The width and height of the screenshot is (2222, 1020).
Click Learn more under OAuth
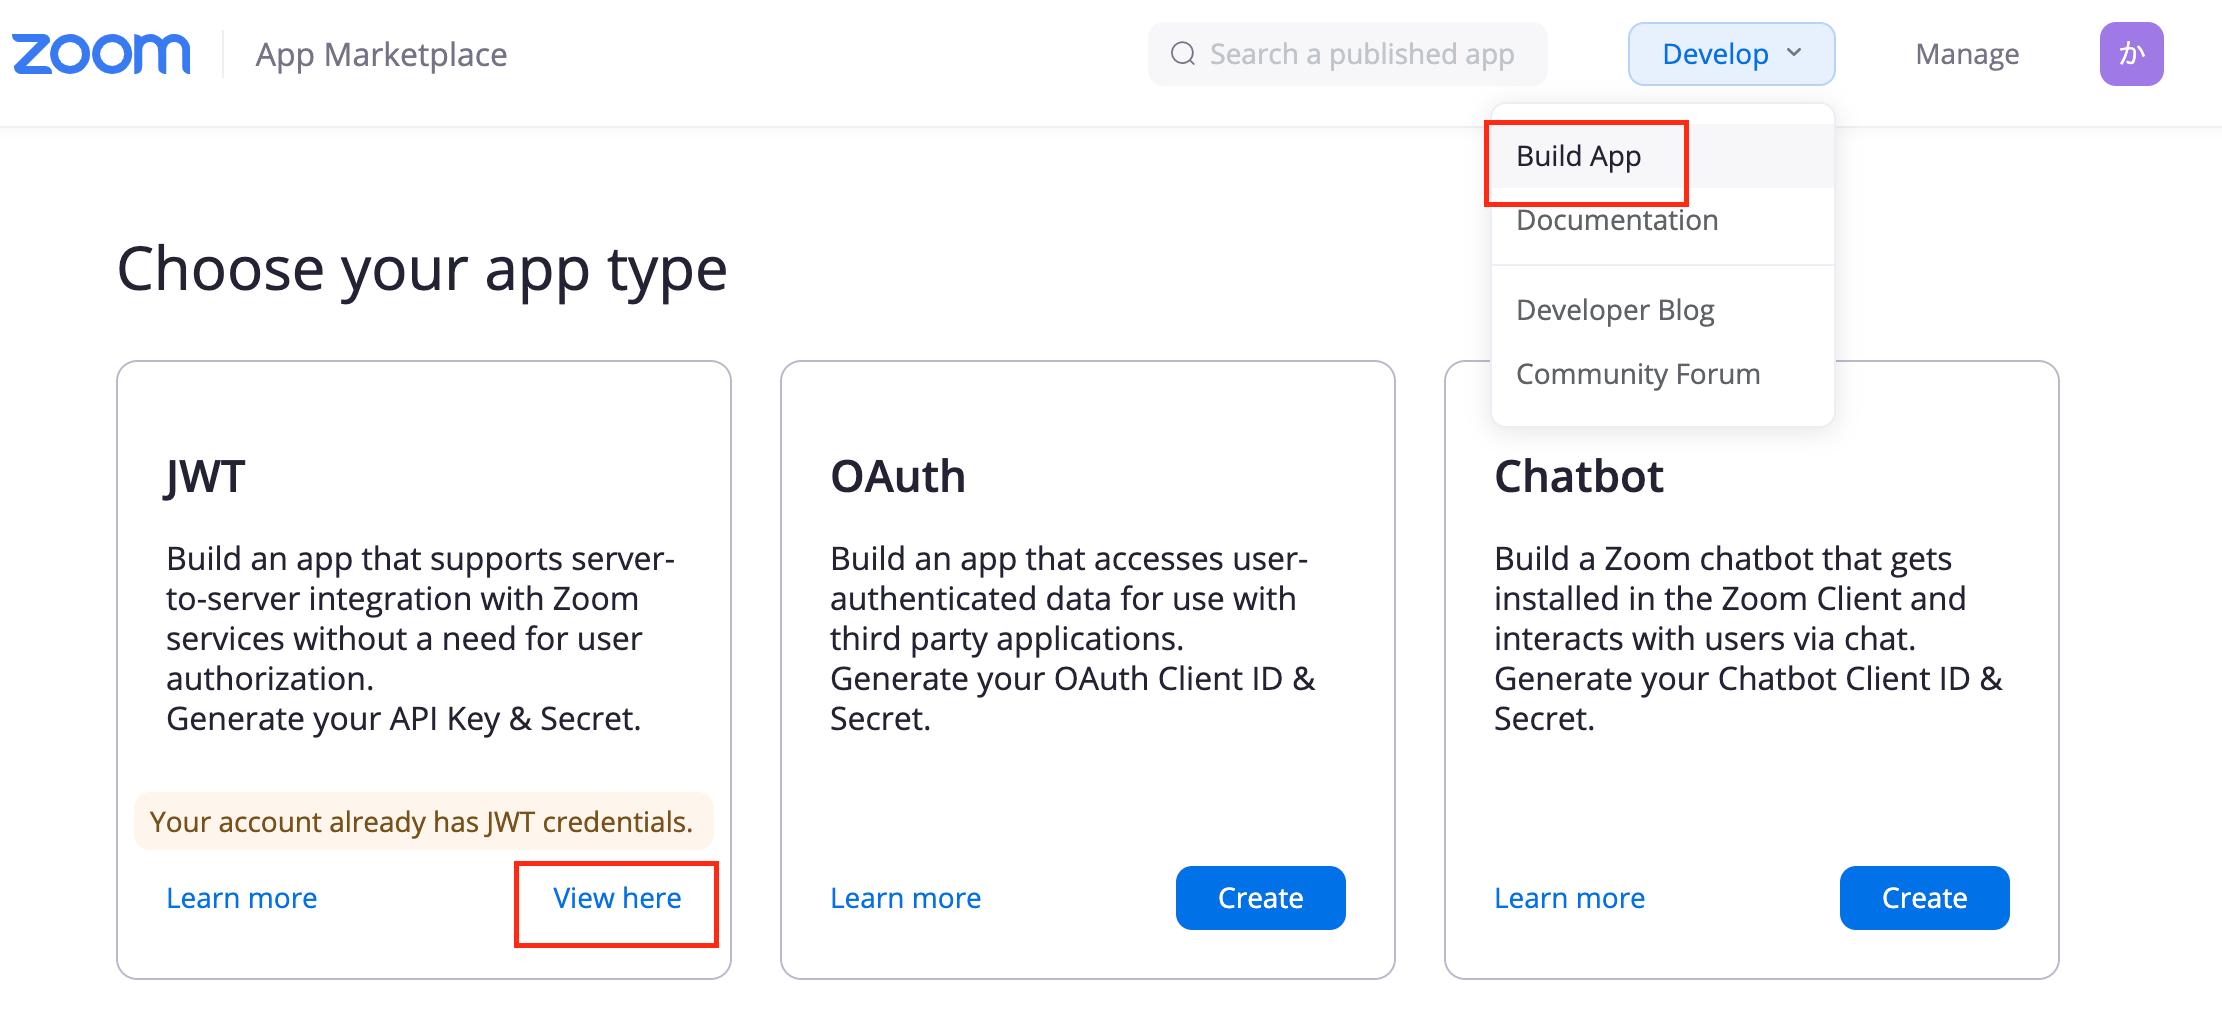click(905, 897)
